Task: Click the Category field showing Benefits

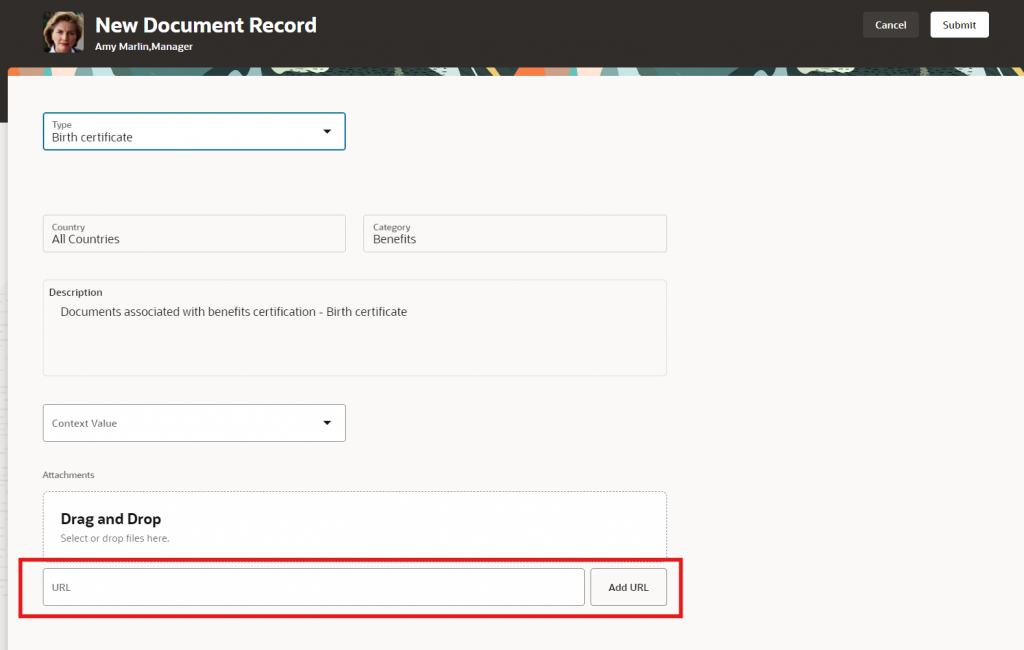Action: point(514,233)
